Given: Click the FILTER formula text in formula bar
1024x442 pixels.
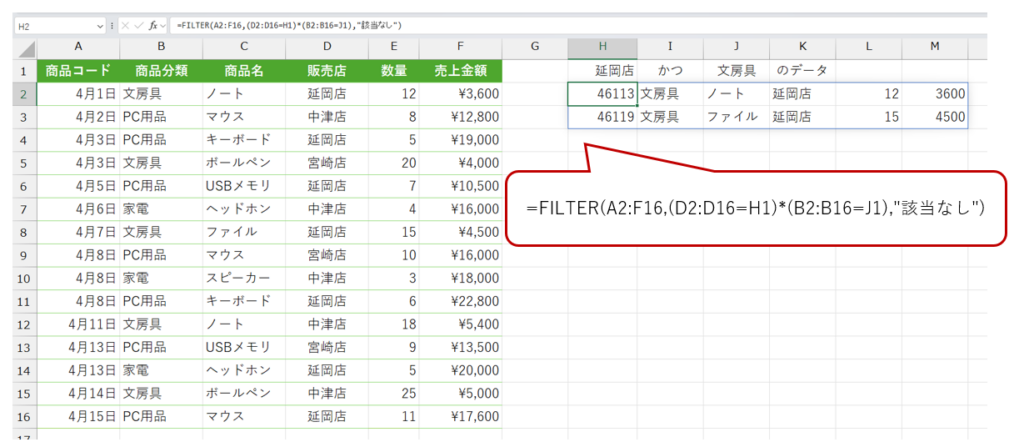Looking at the screenshot, I should point(288,25).
